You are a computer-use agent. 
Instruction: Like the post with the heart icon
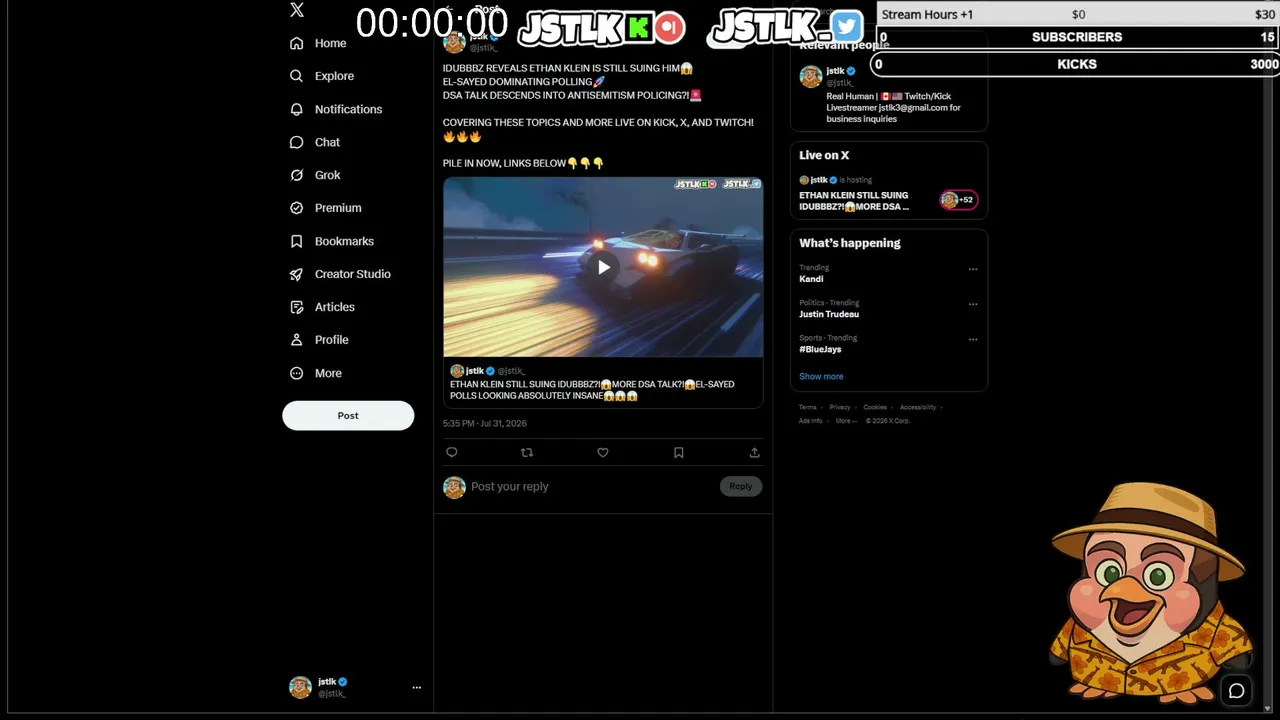603,452
